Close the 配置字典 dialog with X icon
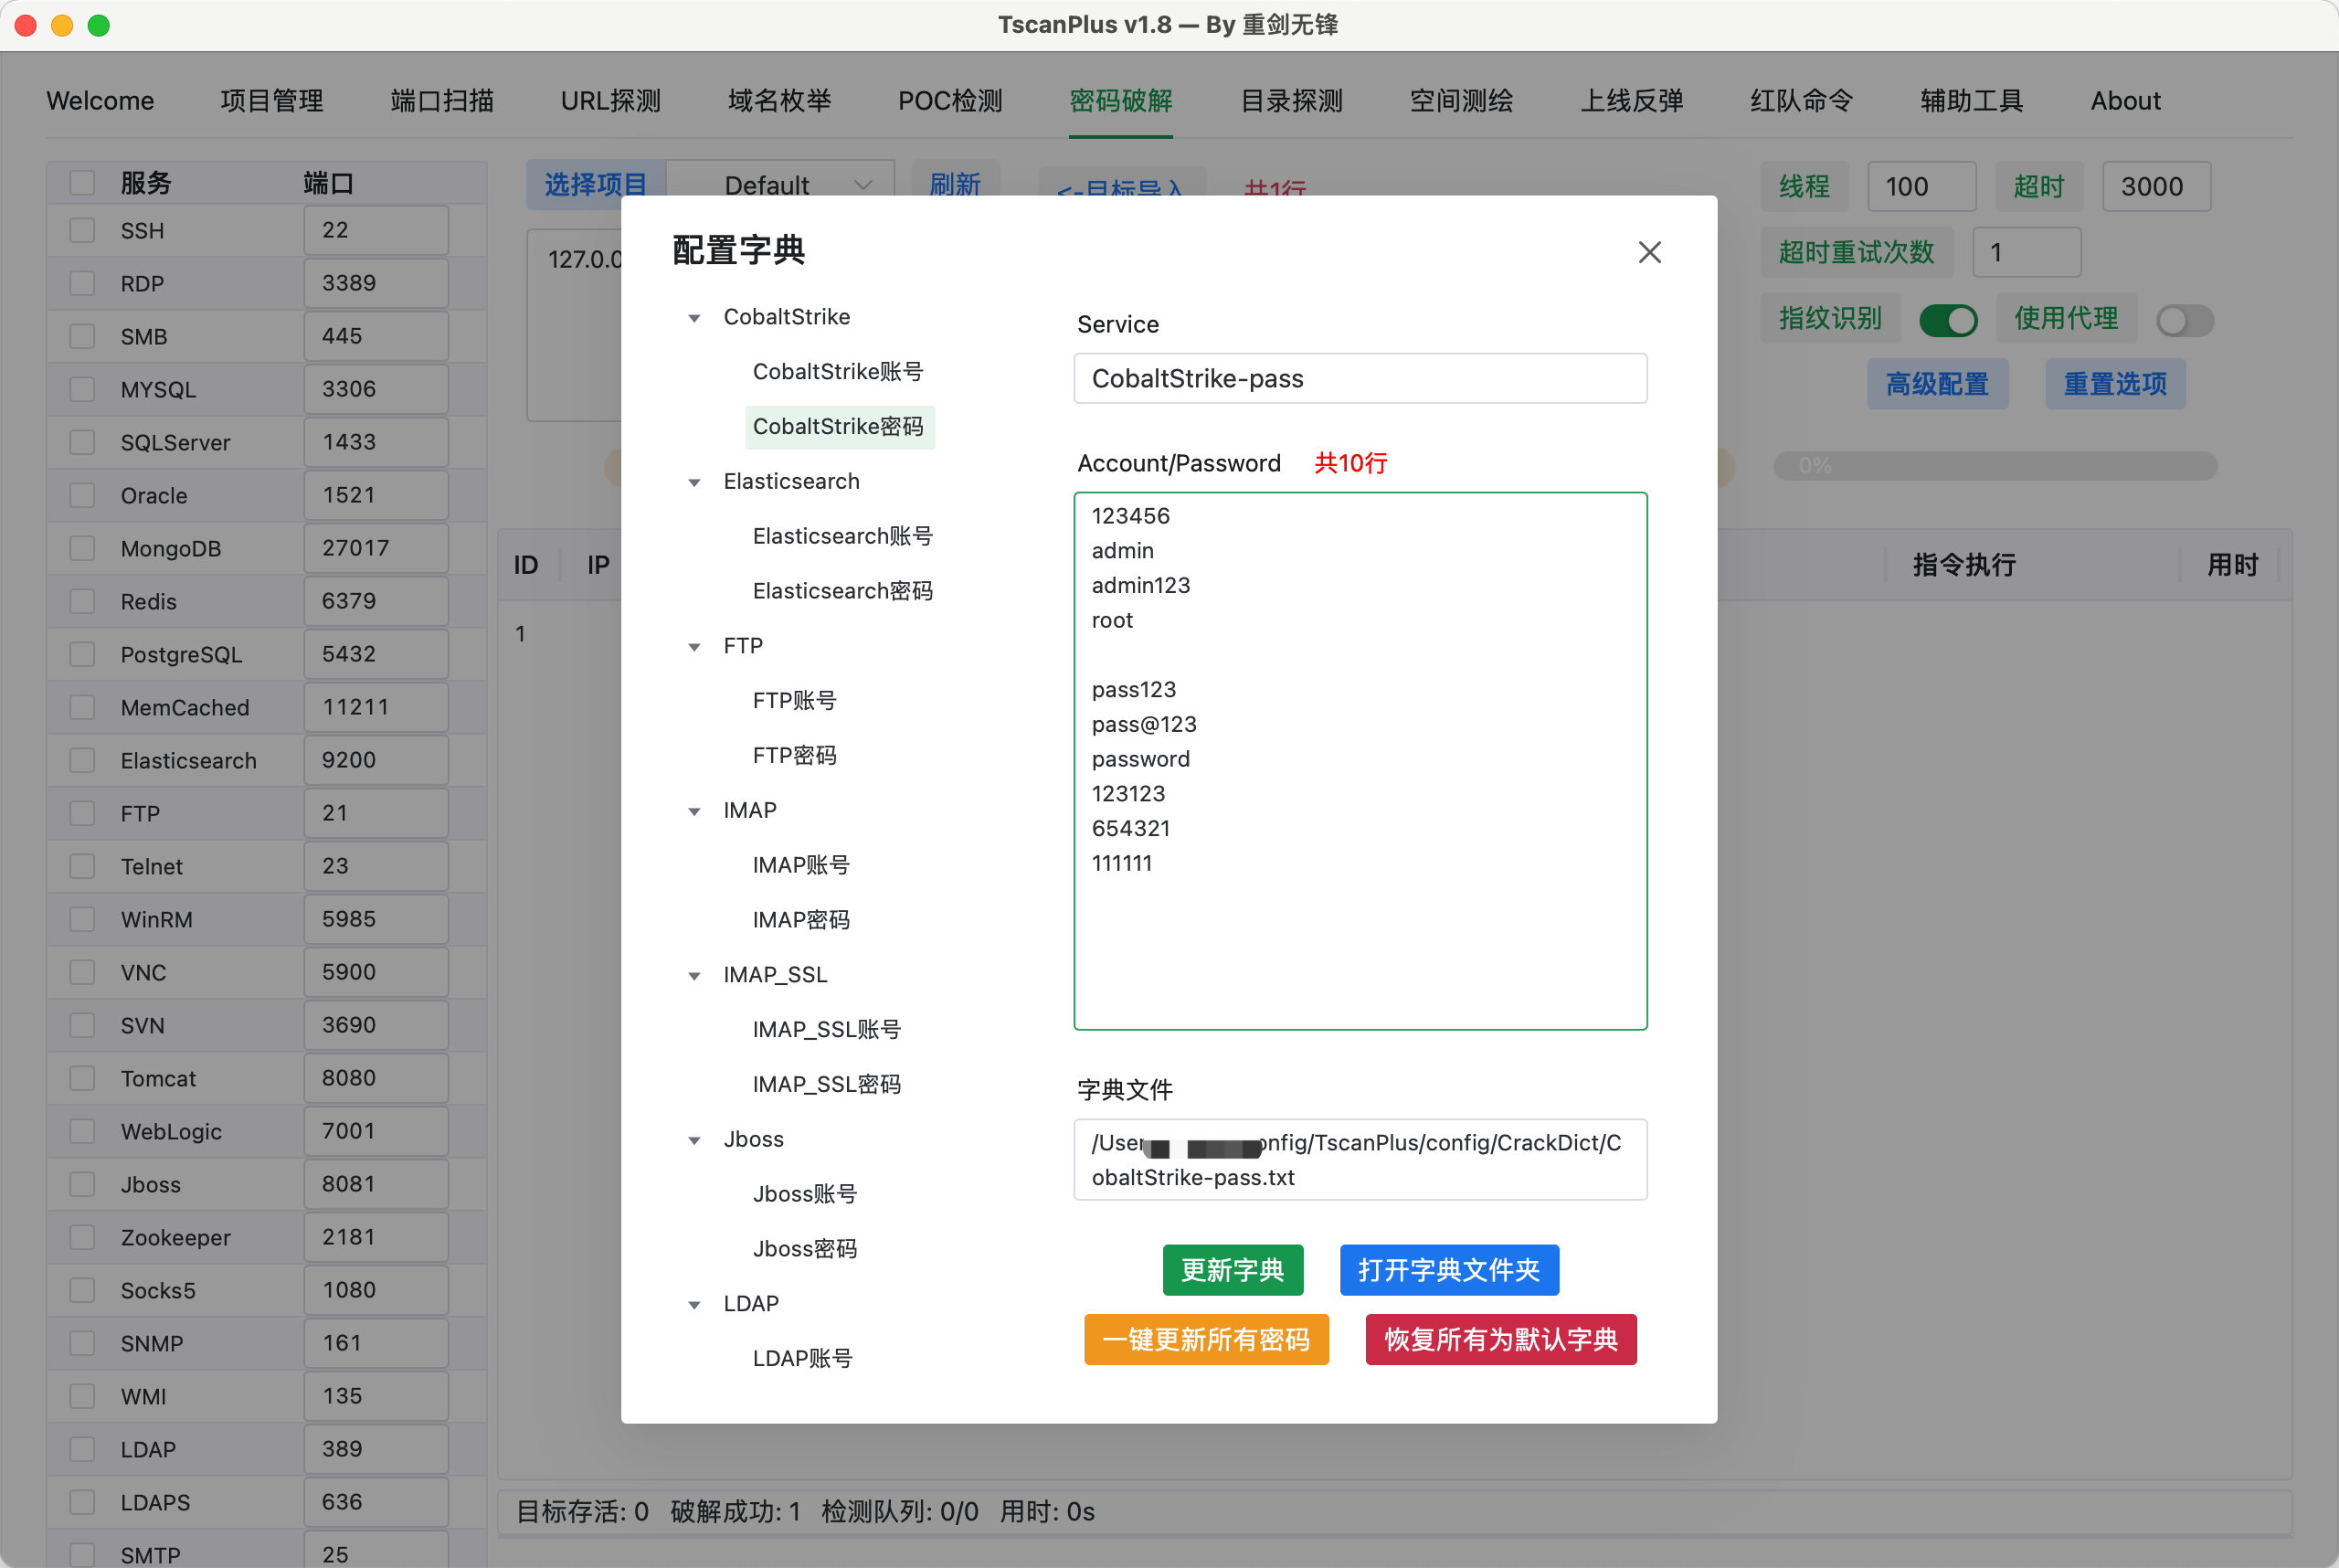Screen dimensions: 2339x1568 pos(1649,252)
